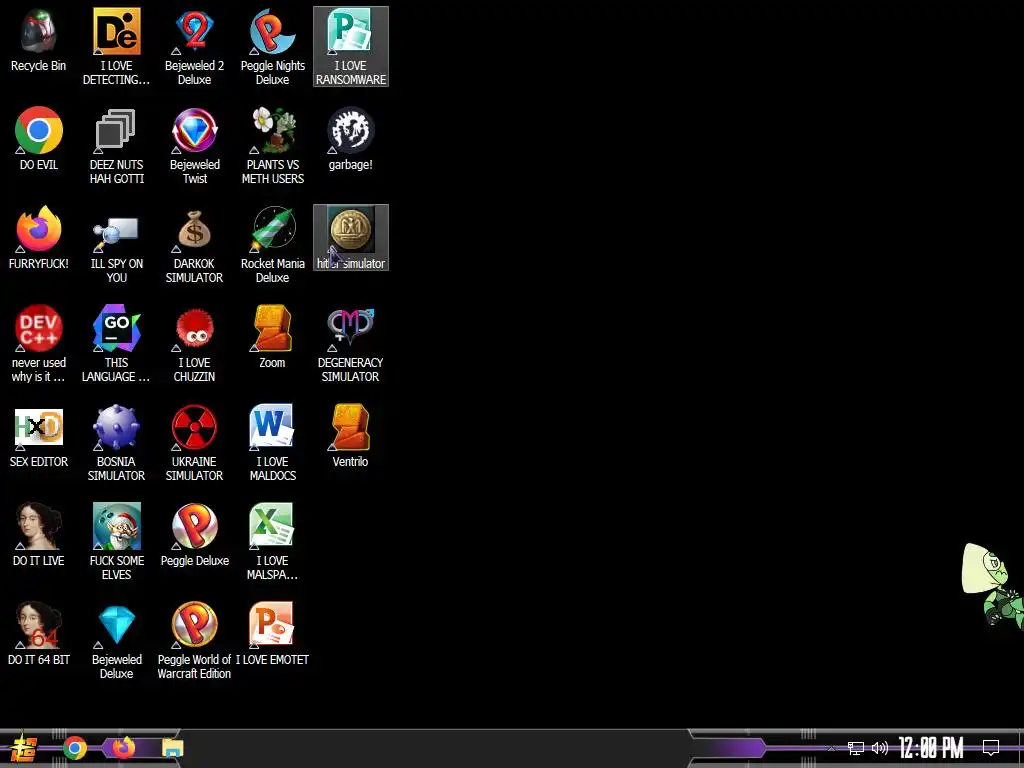This screenshot has width=1024, height=768.
Task: Open the volume tray icon
Action: tap(880, 748)
